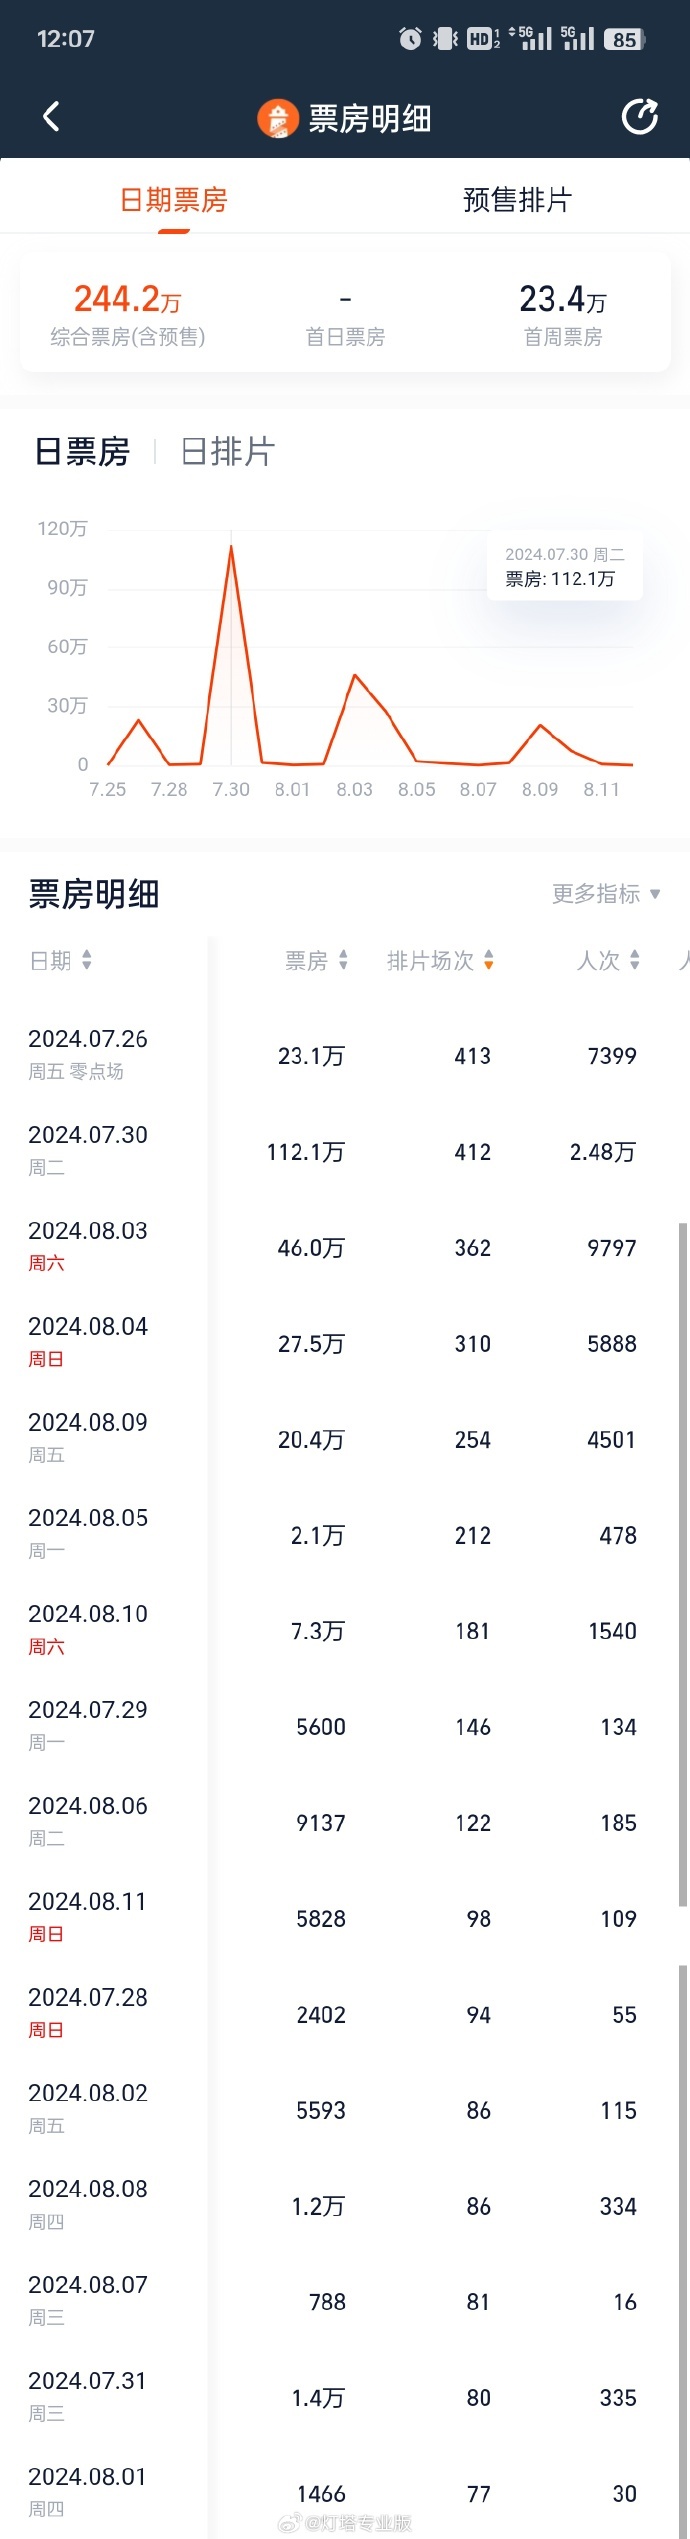Screen dimensions: 690x2539
Task: Toggle date ordering in 日期 column
Action: [88, 961]
